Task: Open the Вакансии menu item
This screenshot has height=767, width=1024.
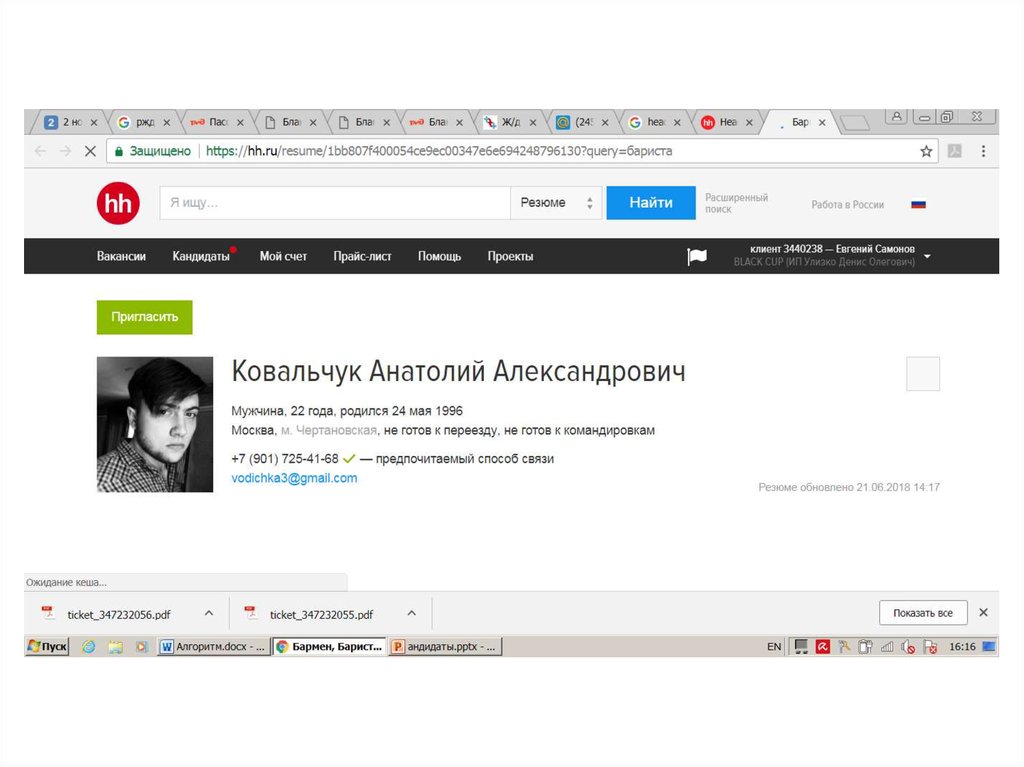Action: coord(121,256)
